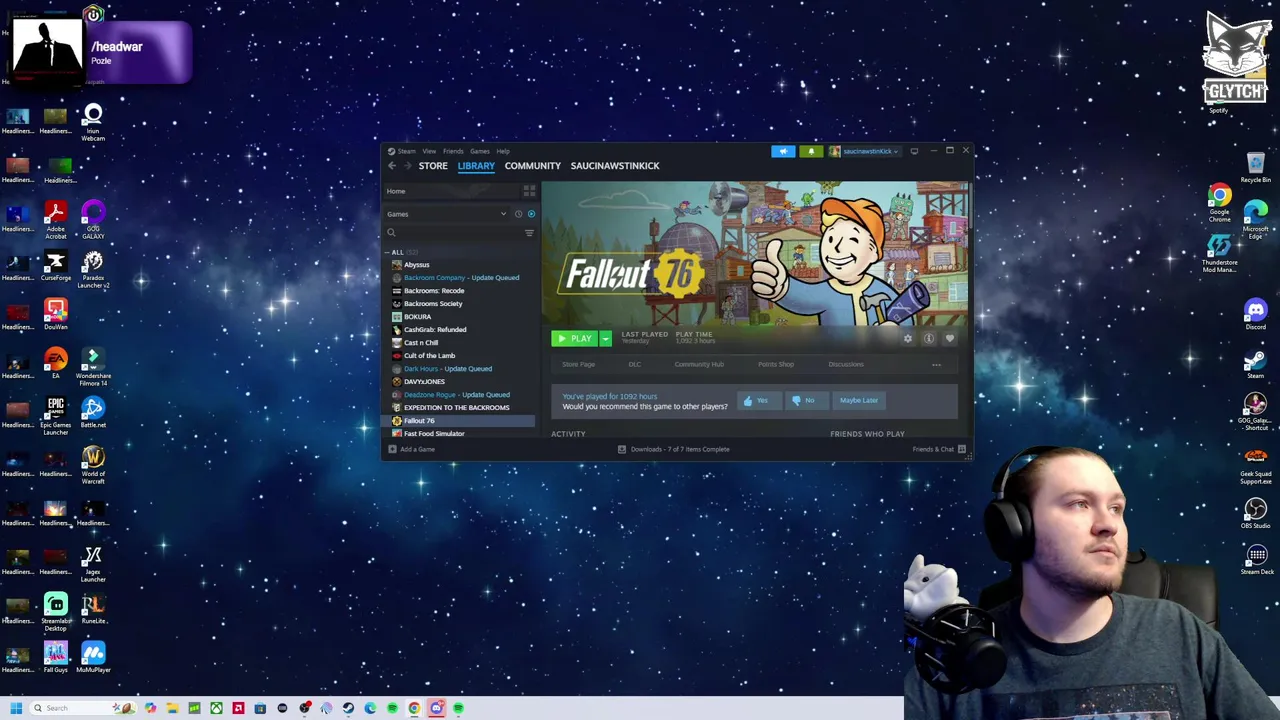The width and height of the screenshot is (1280, 720).
Task: Open the SAUCINAWSTINKICK profile tab
Action: [615, 166]
